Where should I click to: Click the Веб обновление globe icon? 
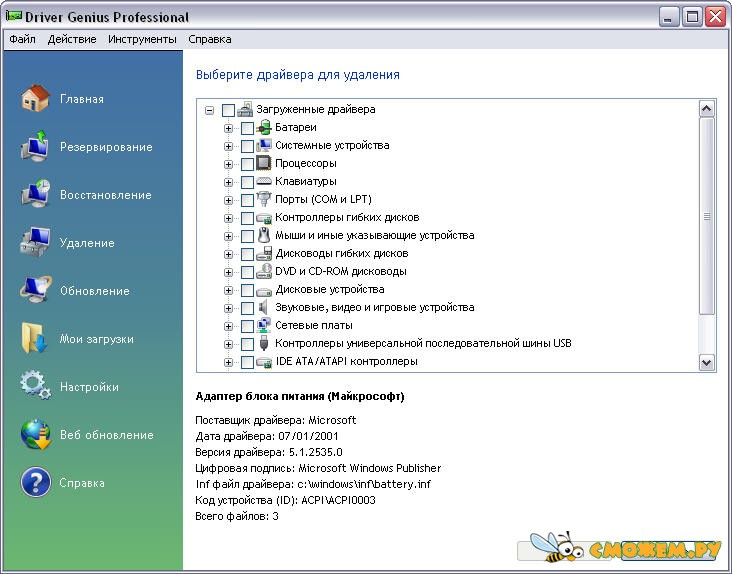(35, 434)
